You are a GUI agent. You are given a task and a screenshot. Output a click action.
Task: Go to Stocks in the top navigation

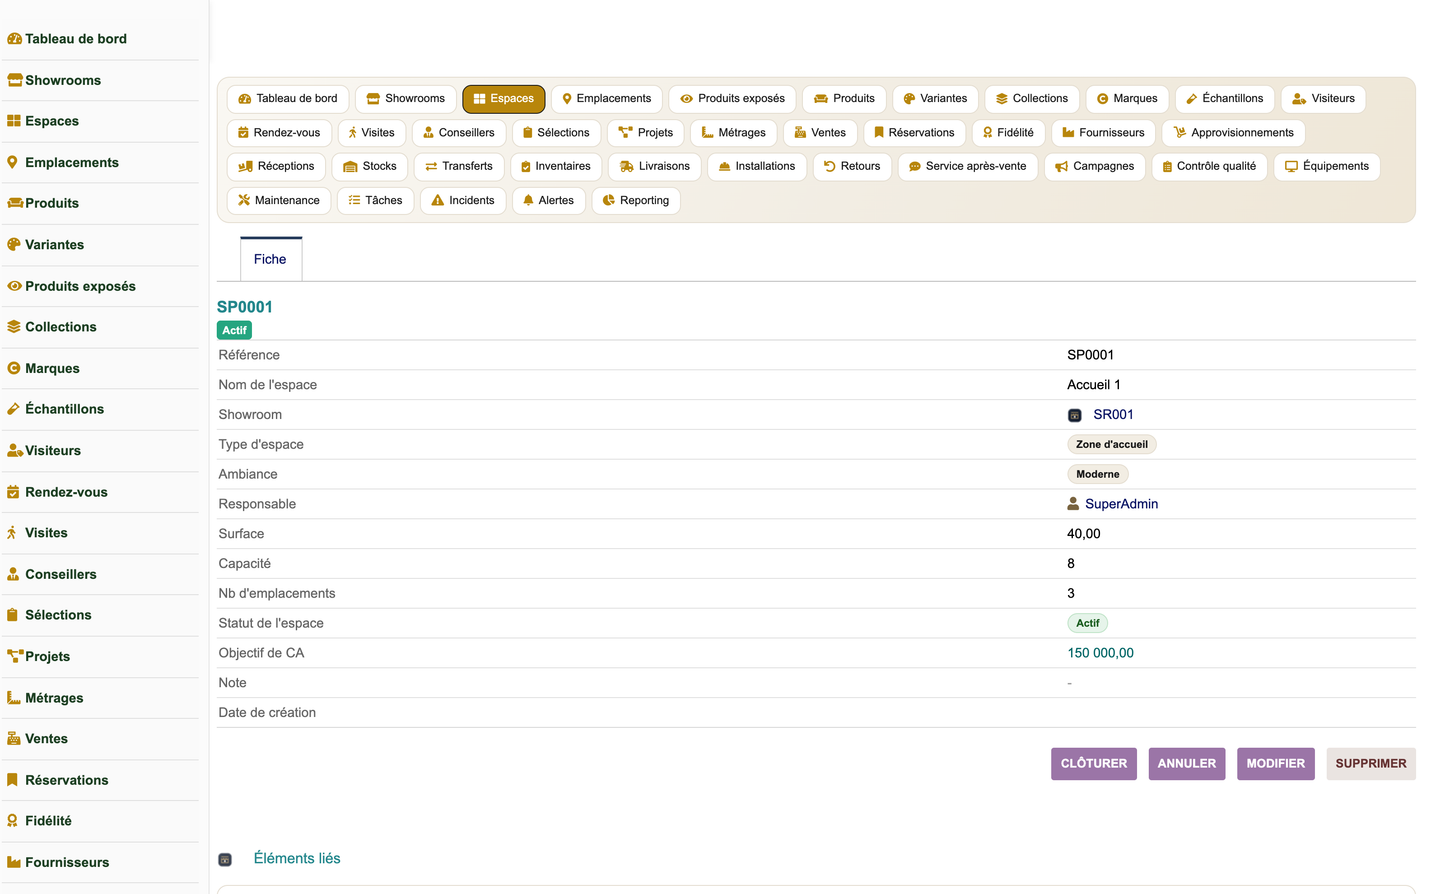point(370,166)
